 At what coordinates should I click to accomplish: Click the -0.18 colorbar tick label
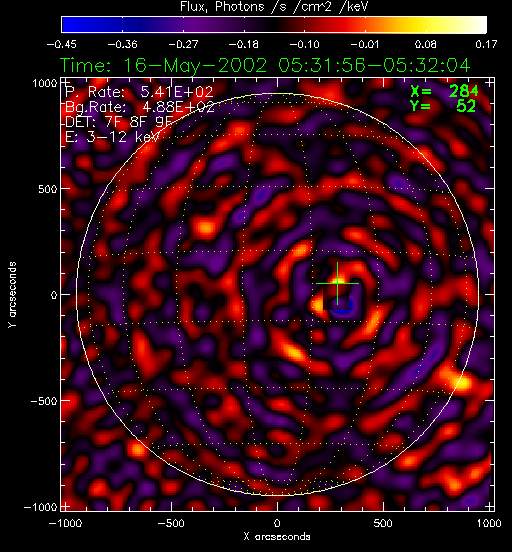click(243, 44)
